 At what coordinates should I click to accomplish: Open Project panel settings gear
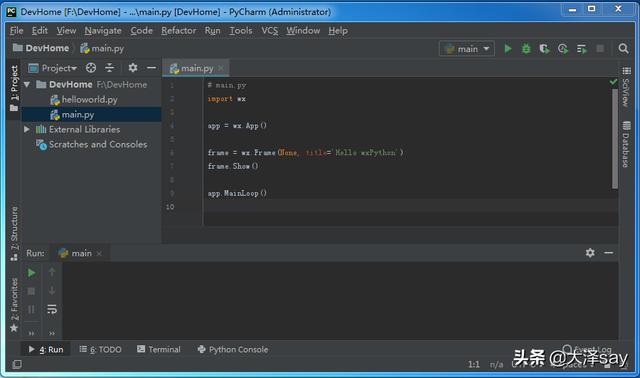click(133, 68)
